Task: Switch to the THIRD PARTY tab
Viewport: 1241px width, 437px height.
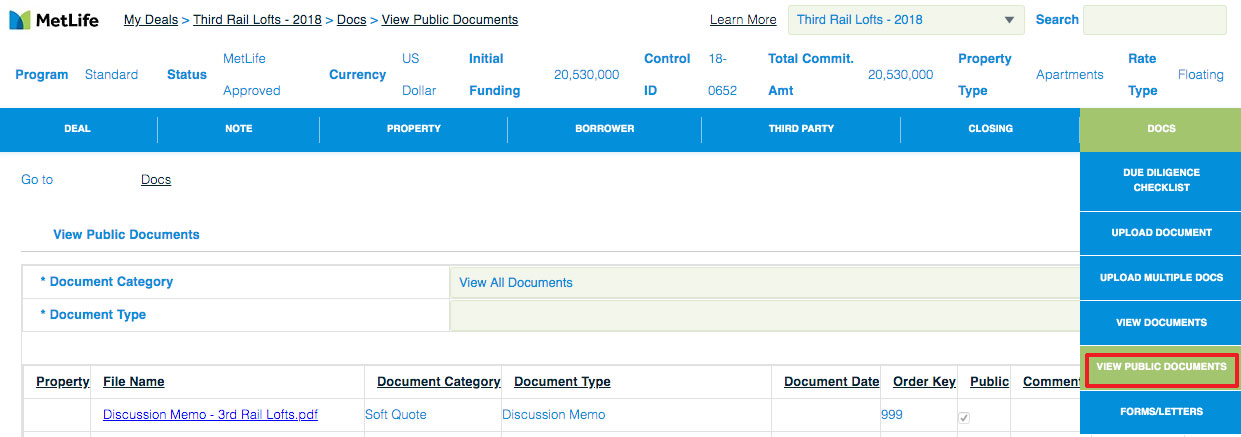Action: (x=801, y=129)
